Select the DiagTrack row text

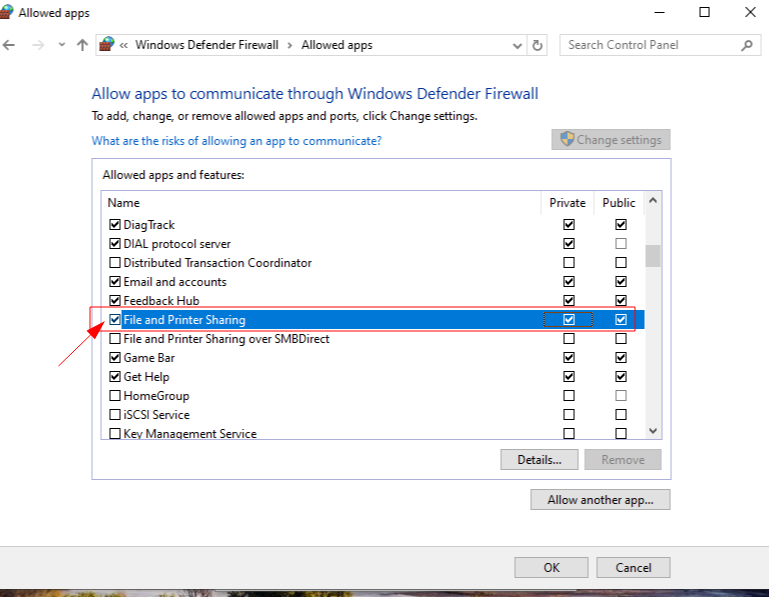tap(149, 225)
